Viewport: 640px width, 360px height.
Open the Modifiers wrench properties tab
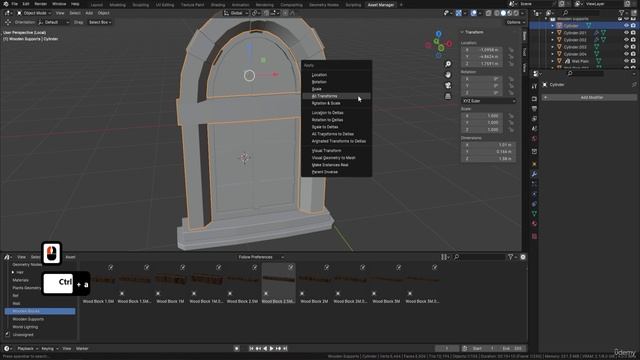534,174
